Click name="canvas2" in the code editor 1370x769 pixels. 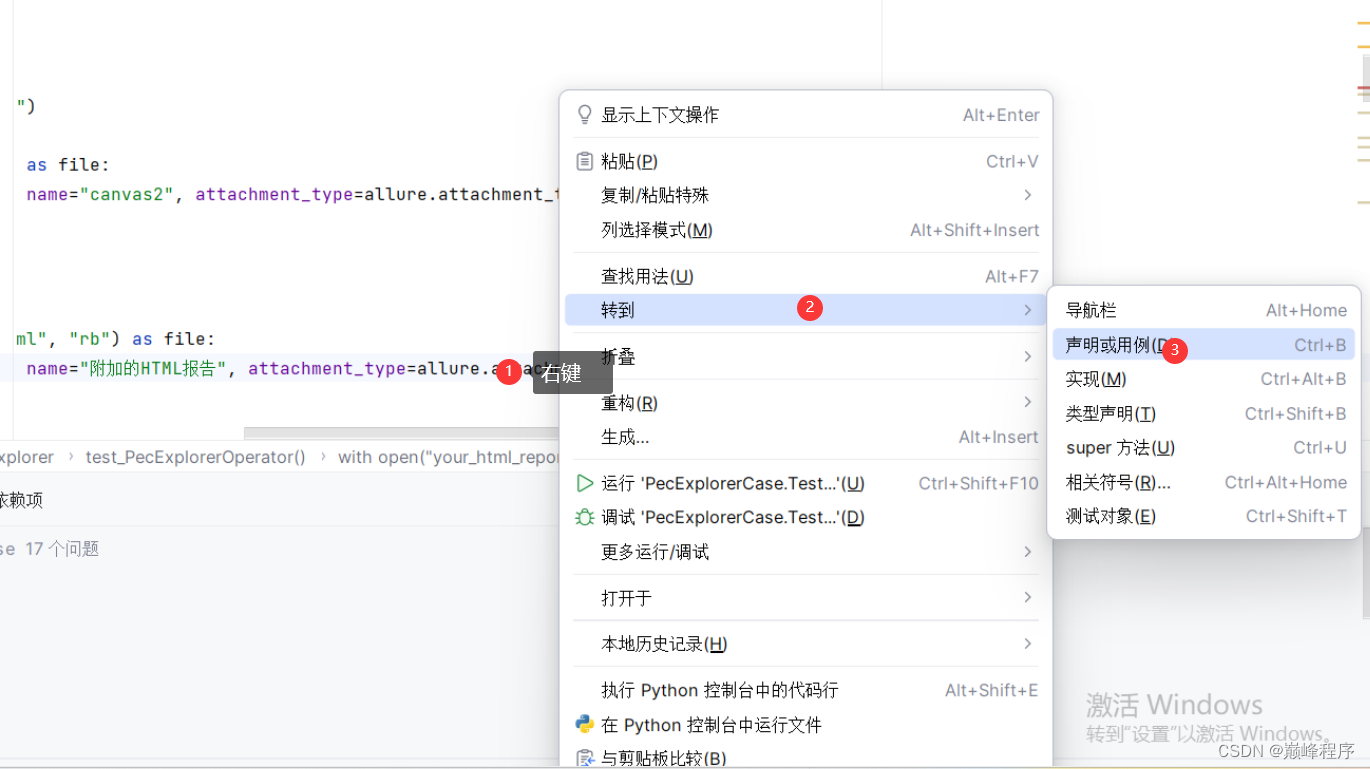point(101,194)
